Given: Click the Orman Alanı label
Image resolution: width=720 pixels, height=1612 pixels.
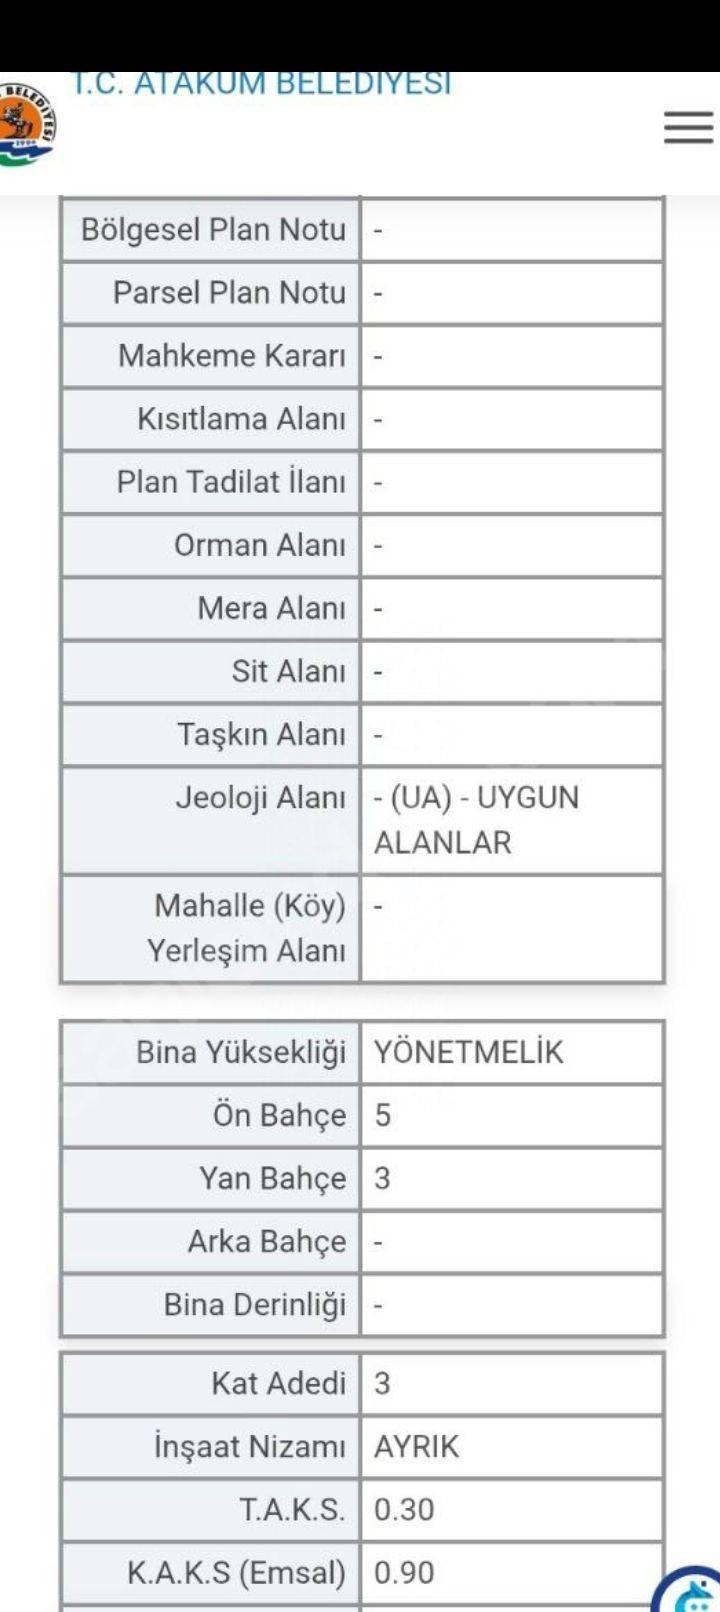Looking at the screenshot, I should coord(260,545).
